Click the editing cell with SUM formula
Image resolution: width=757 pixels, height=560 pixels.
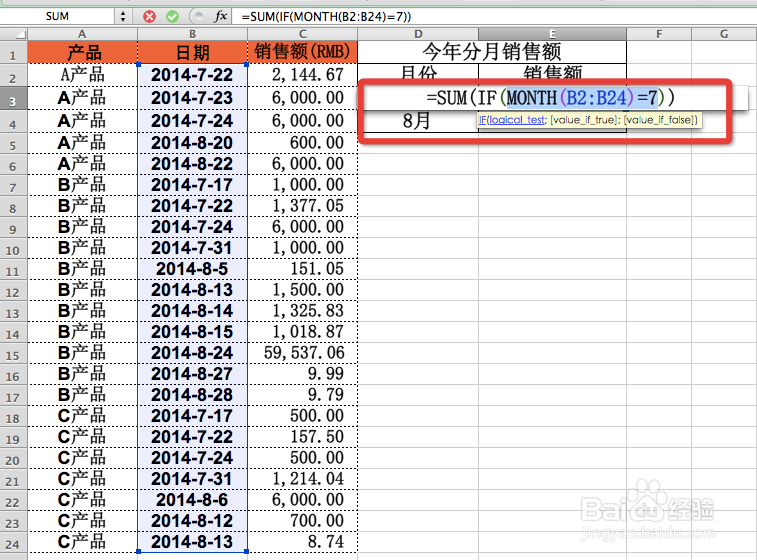tap(555, 98)
